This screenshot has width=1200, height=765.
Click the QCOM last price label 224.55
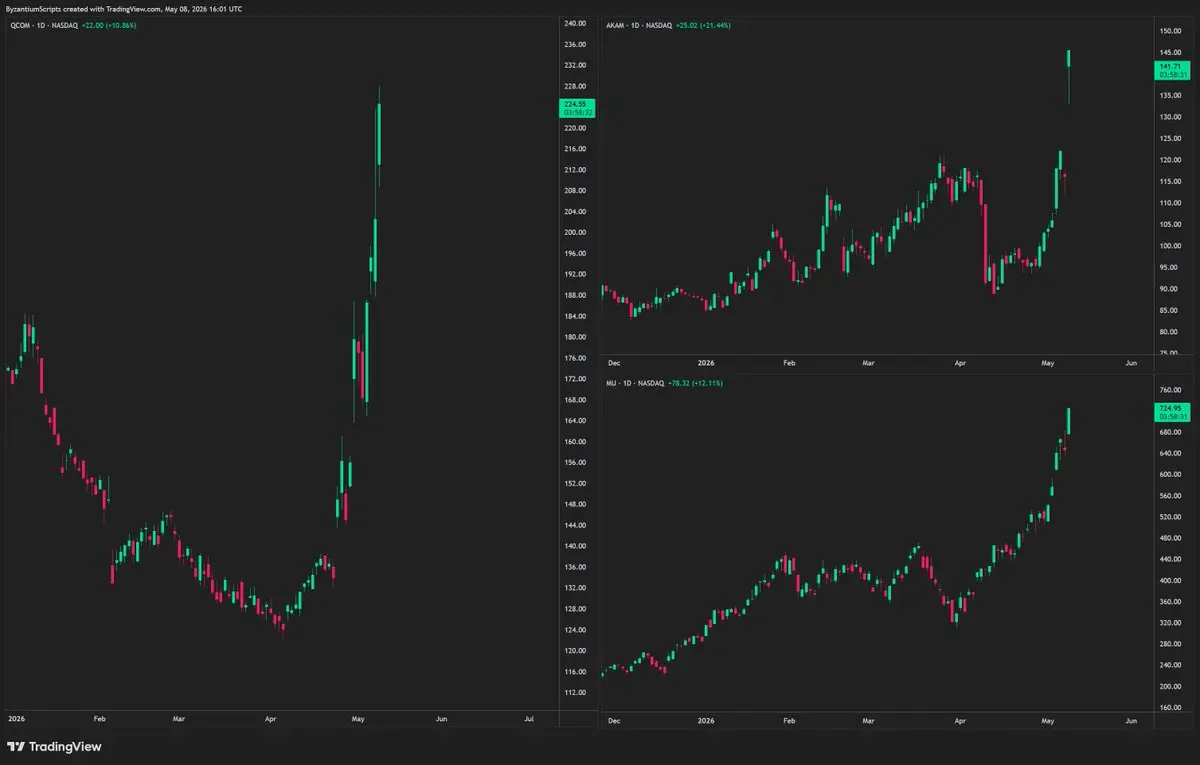click(578, 108)
